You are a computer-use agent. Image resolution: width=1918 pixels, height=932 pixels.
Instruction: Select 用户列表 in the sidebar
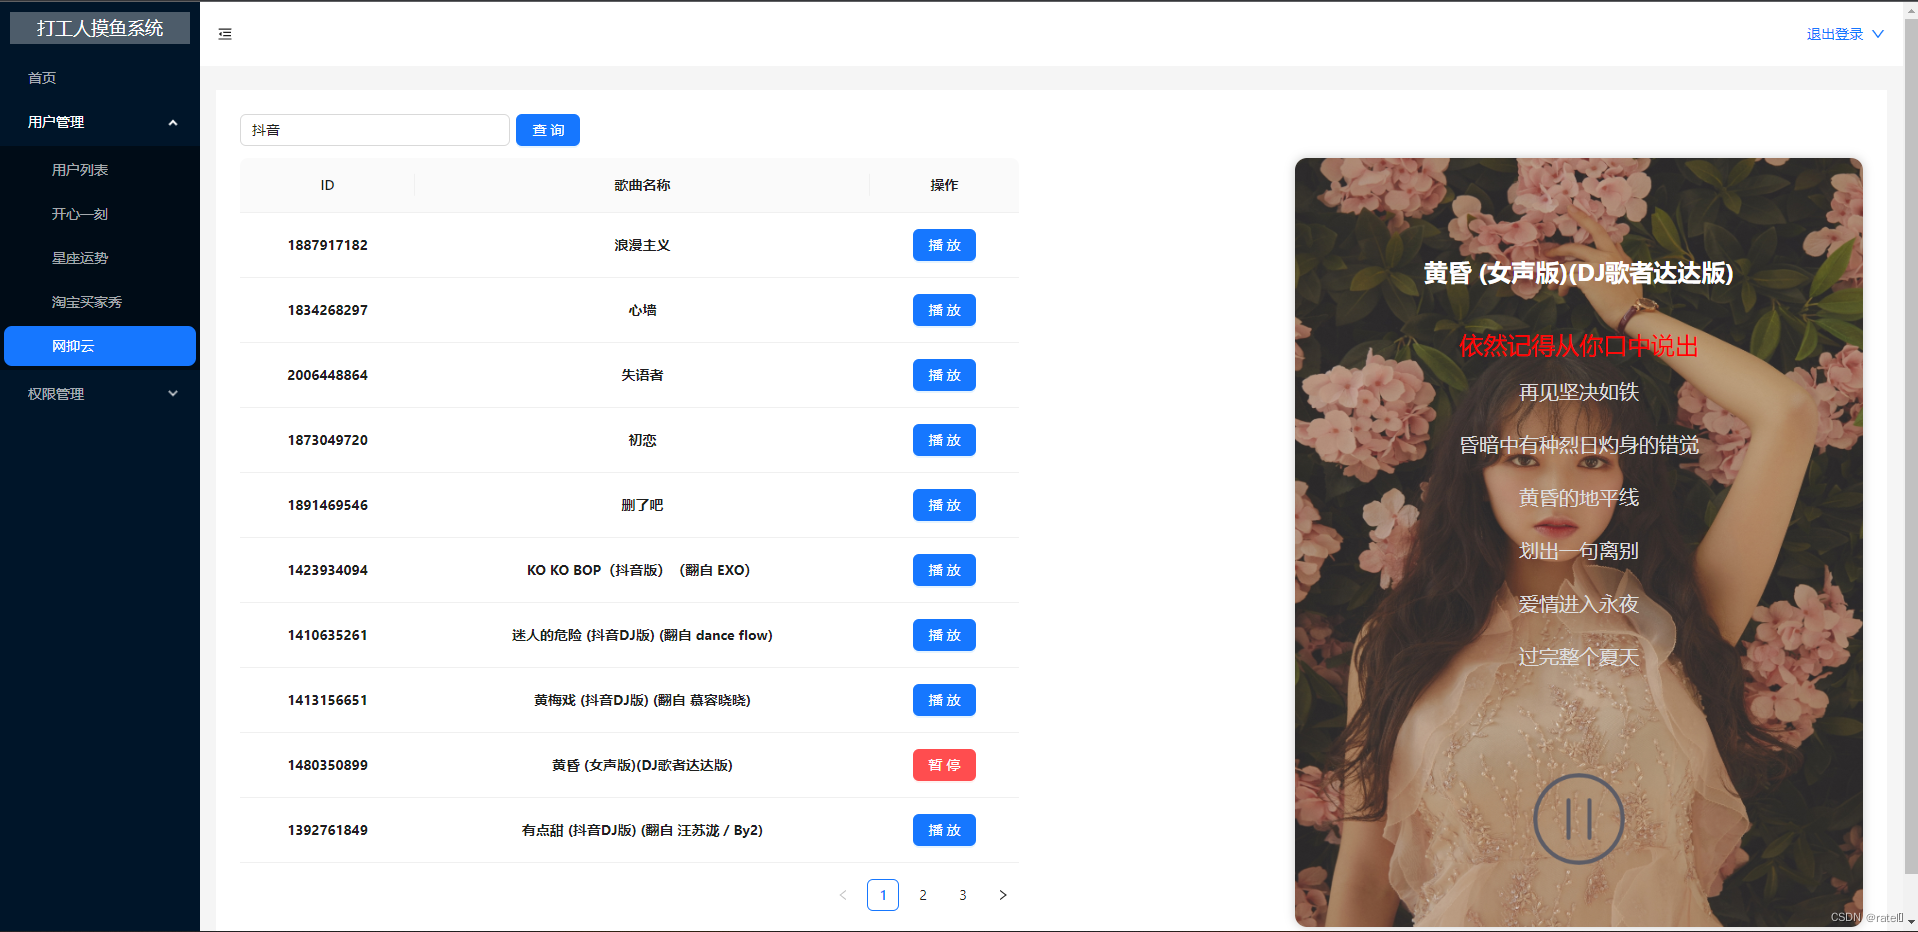(x=78, y=169)
